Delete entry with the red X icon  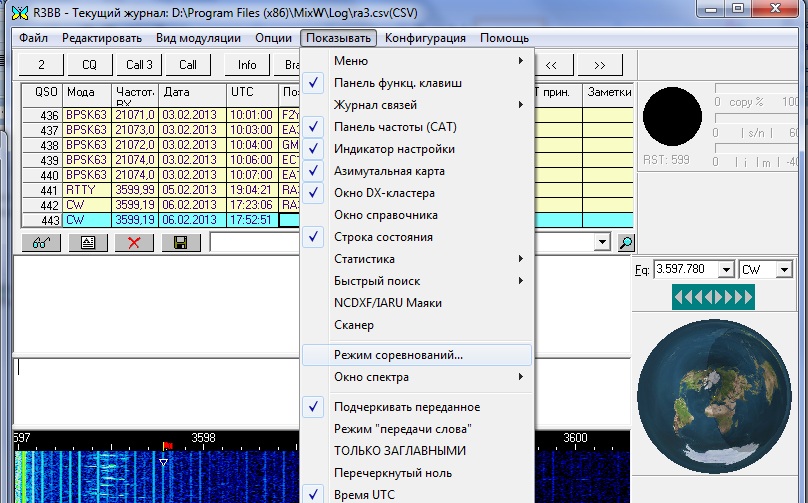(x=134, y=243)
